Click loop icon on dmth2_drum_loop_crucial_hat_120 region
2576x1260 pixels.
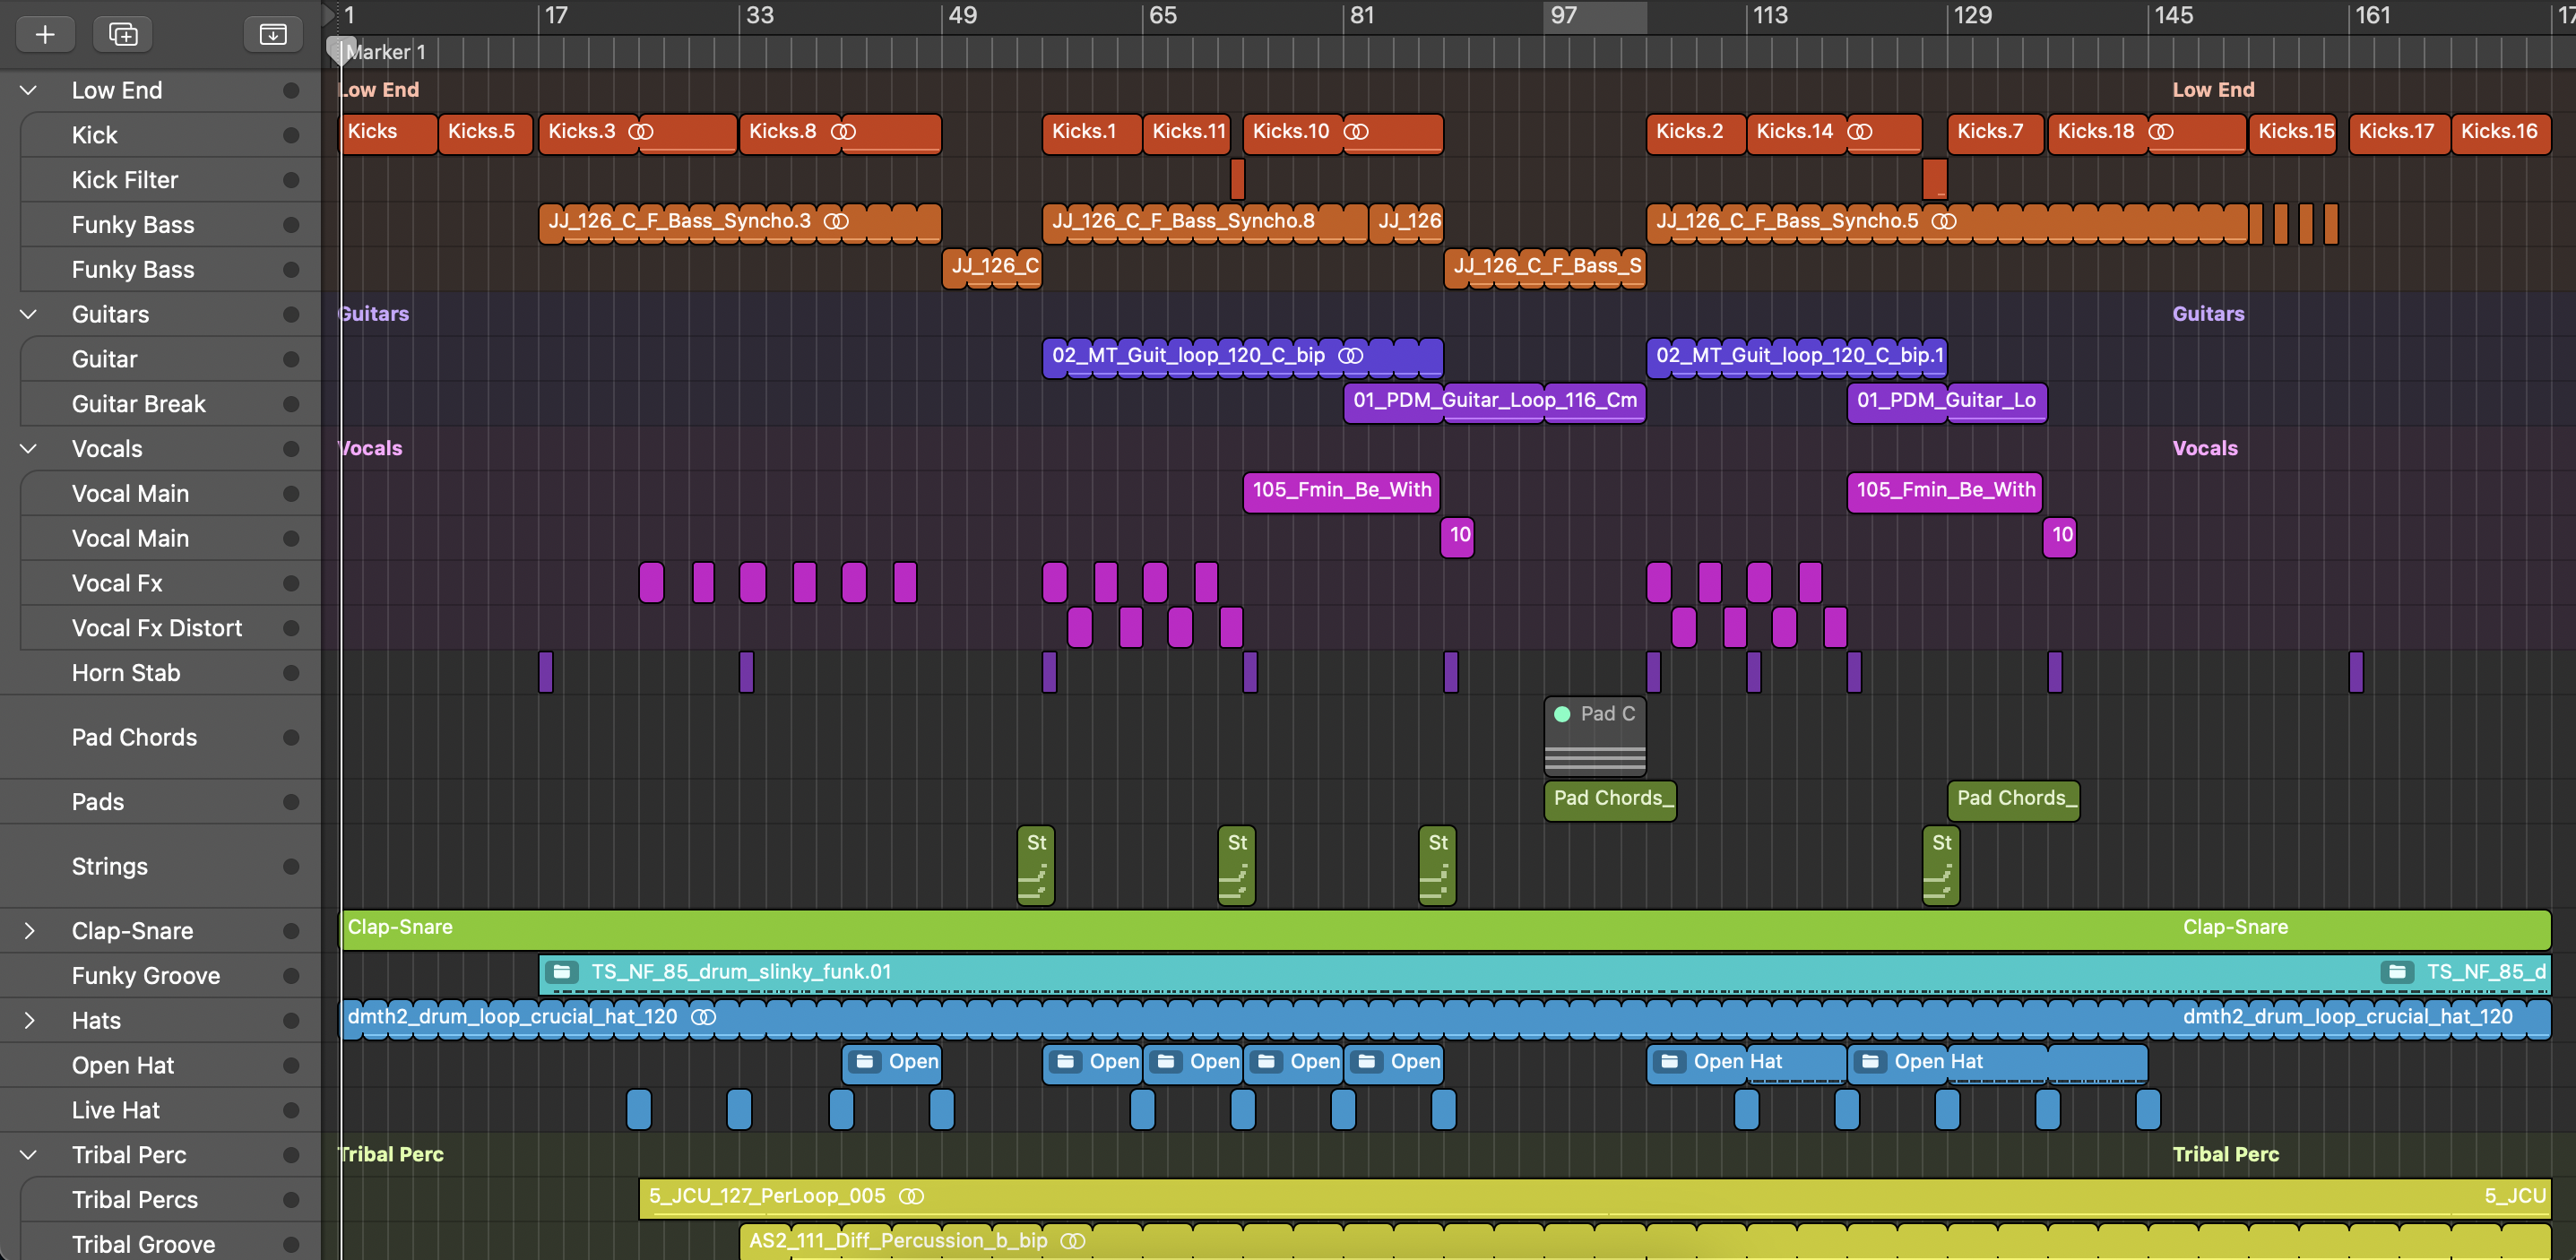click(x=703, y=1017)
